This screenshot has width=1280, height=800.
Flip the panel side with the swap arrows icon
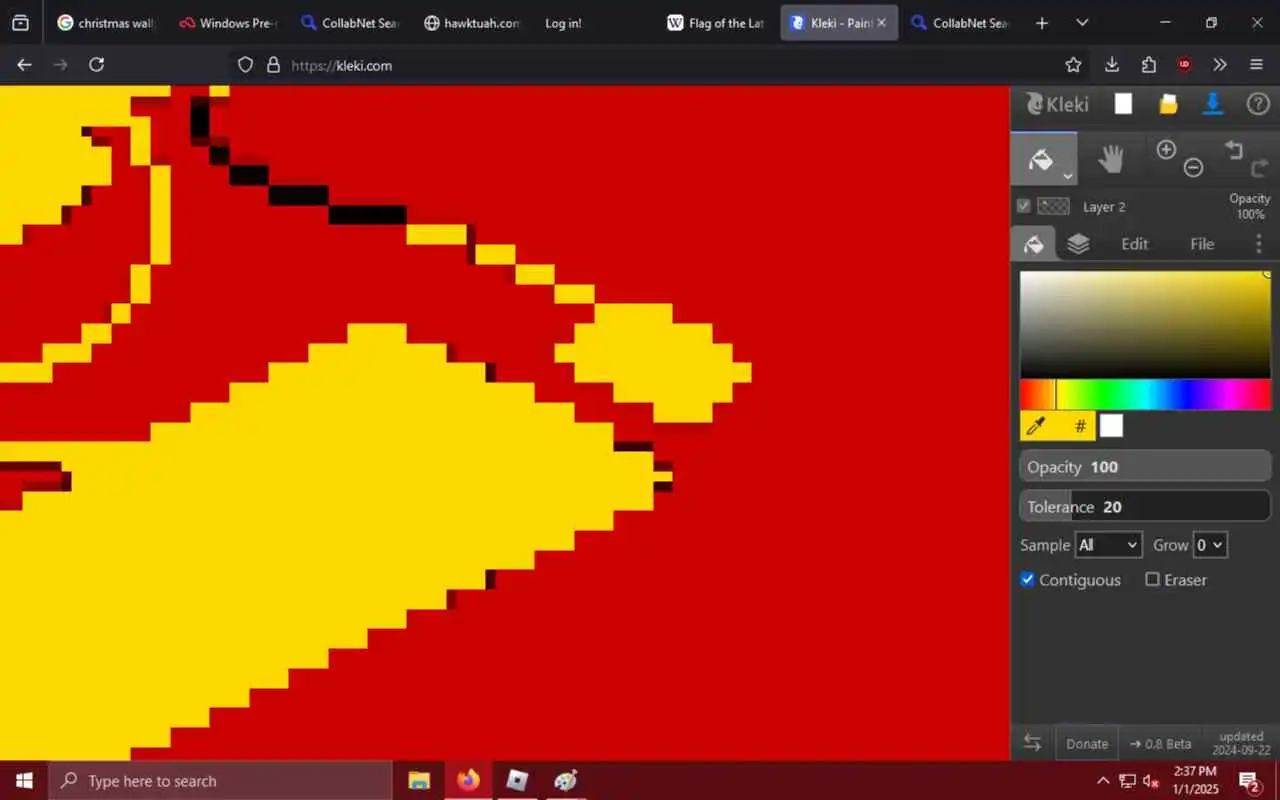(x=1032, y=743)
